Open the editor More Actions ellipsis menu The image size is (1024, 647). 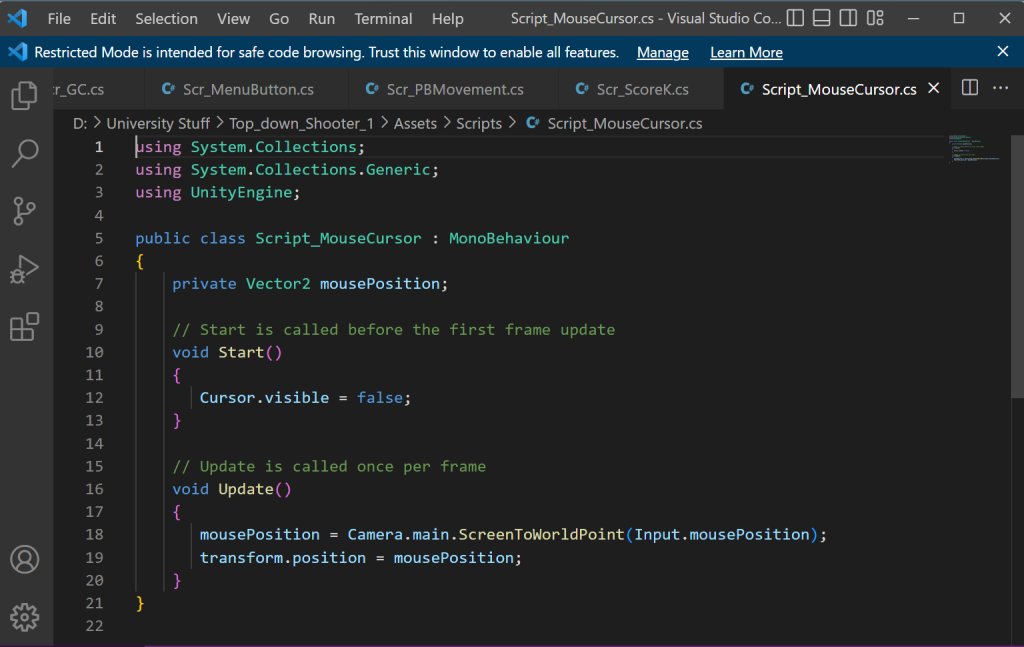pos(1000,88)
